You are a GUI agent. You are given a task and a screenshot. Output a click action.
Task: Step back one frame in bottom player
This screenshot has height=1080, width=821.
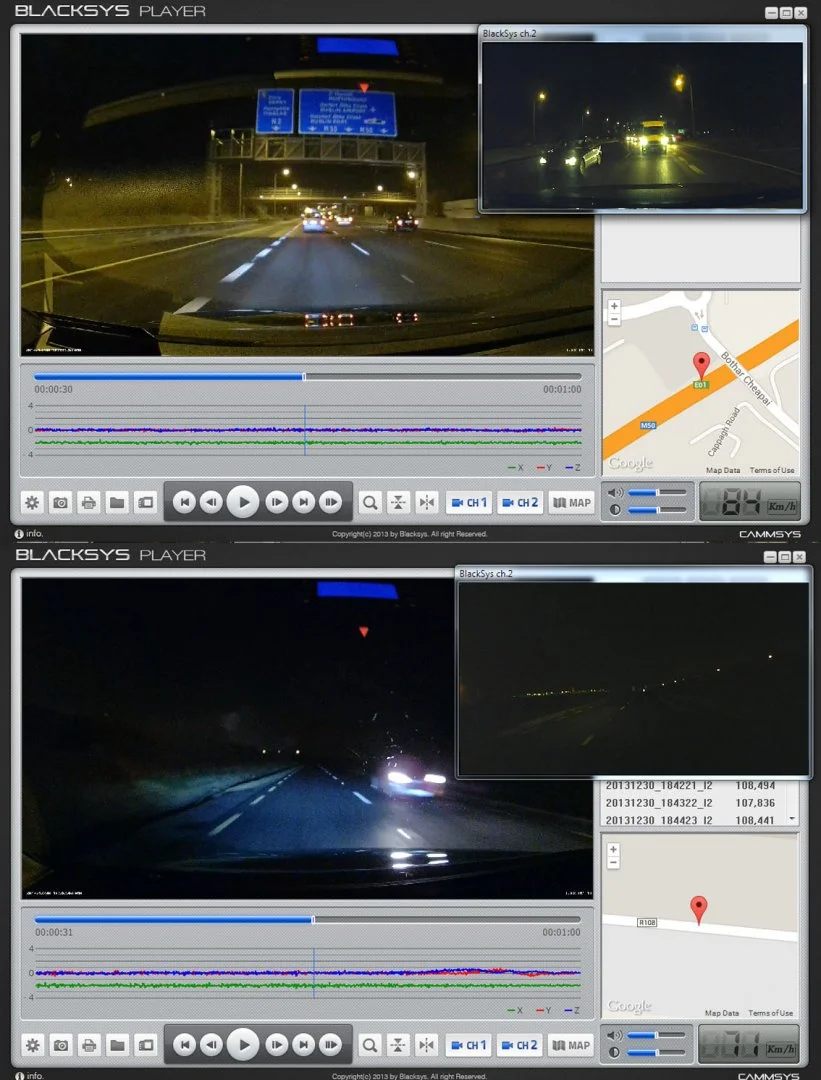click(x=211, y=1045)
